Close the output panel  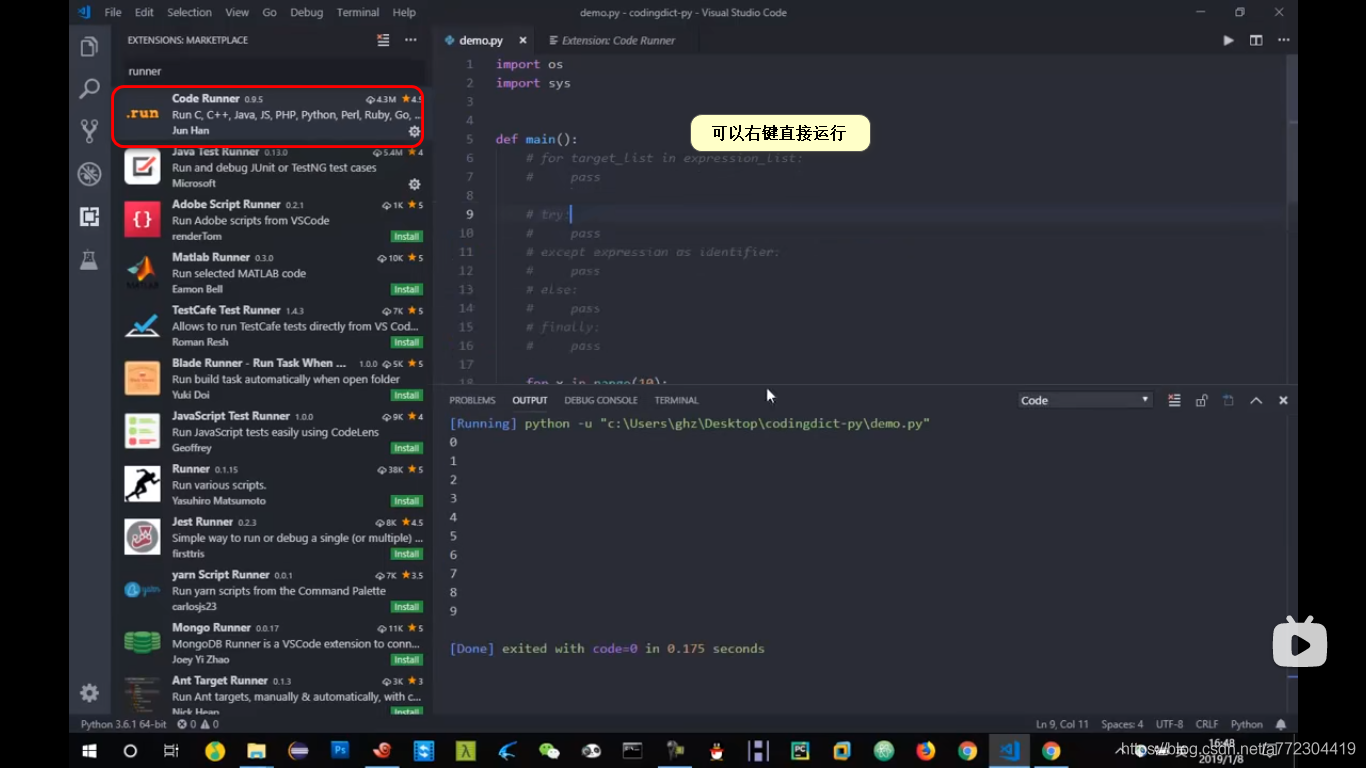[x=1283, y=400]
